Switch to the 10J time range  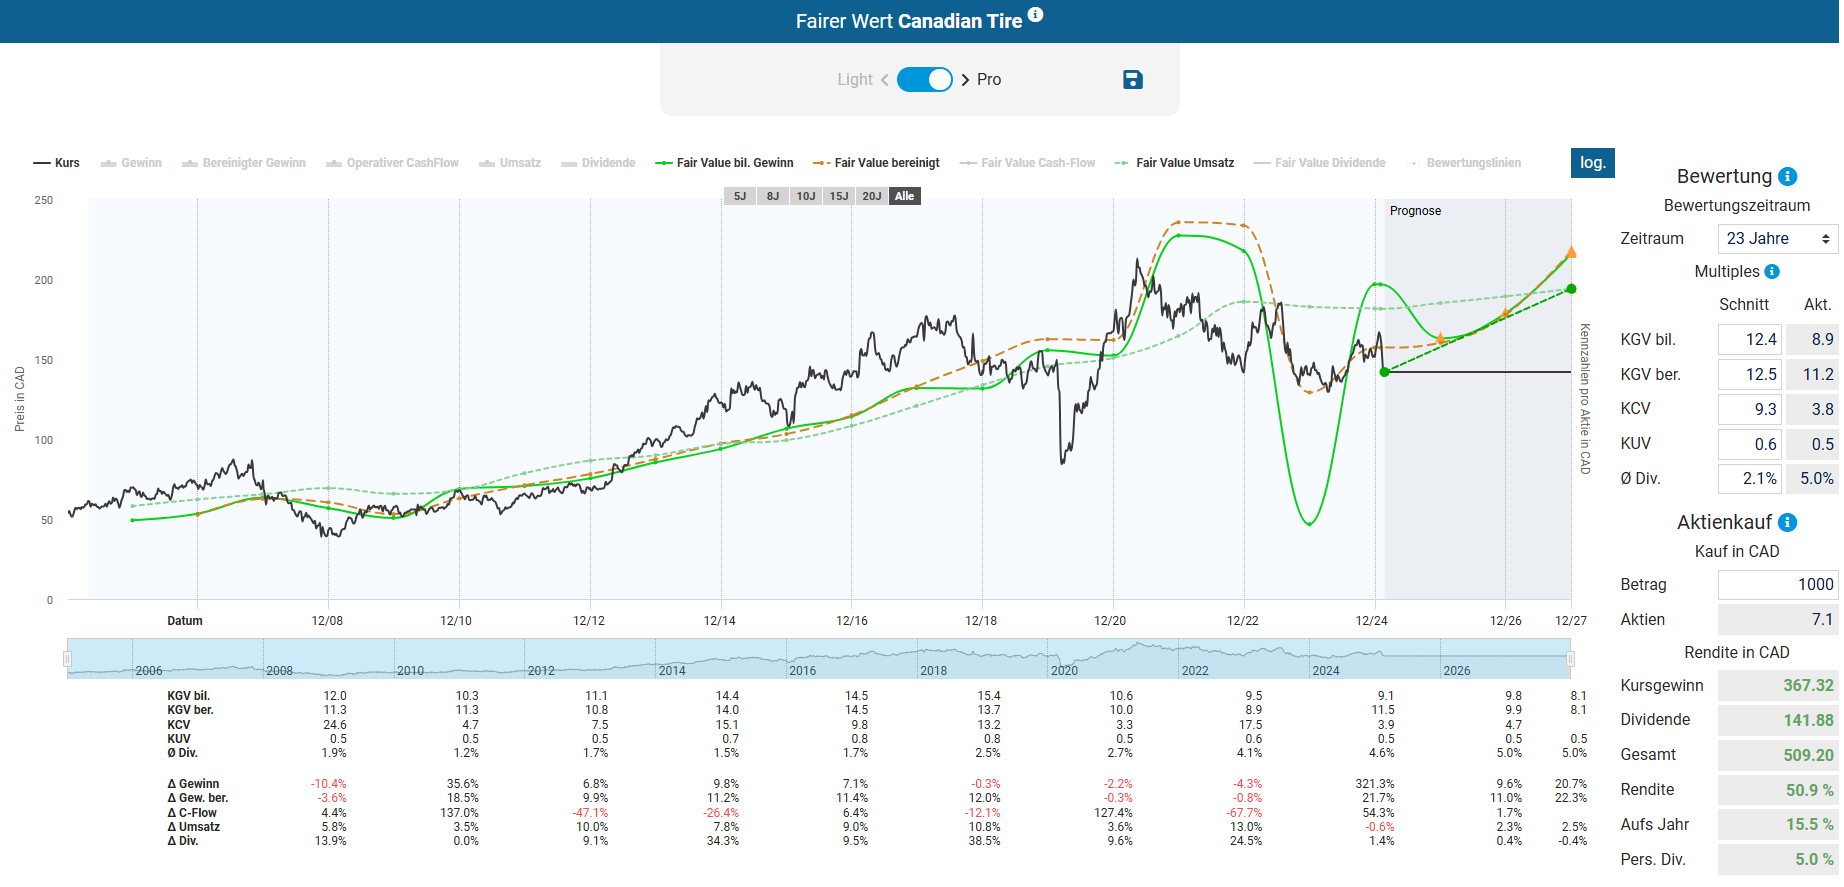click(806, 196)
